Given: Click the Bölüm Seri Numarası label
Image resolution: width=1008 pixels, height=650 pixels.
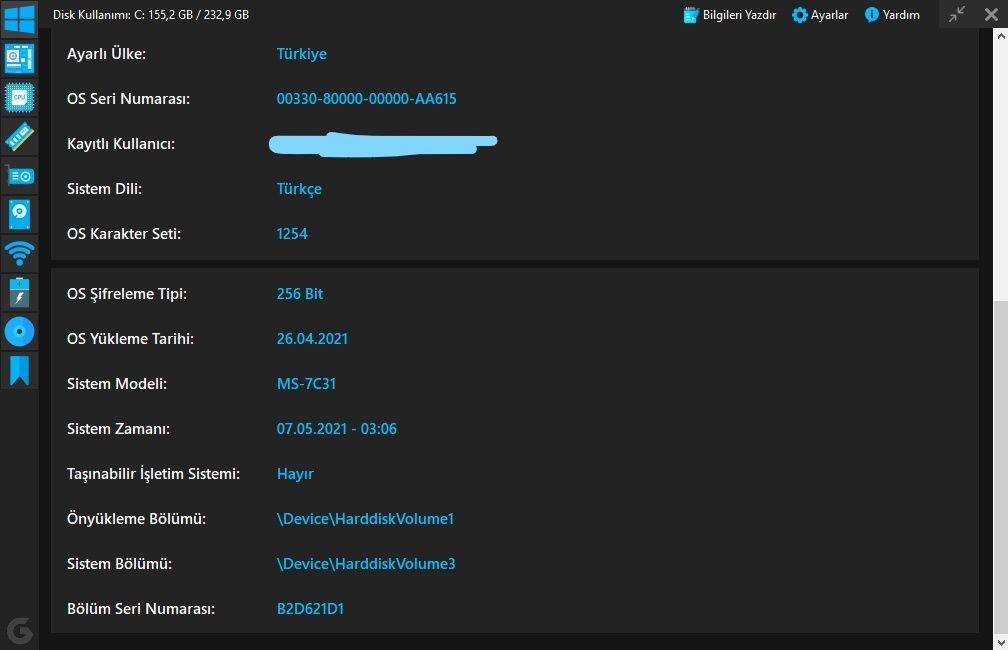Looking at the screenshot, I should [x=141, y=609].
